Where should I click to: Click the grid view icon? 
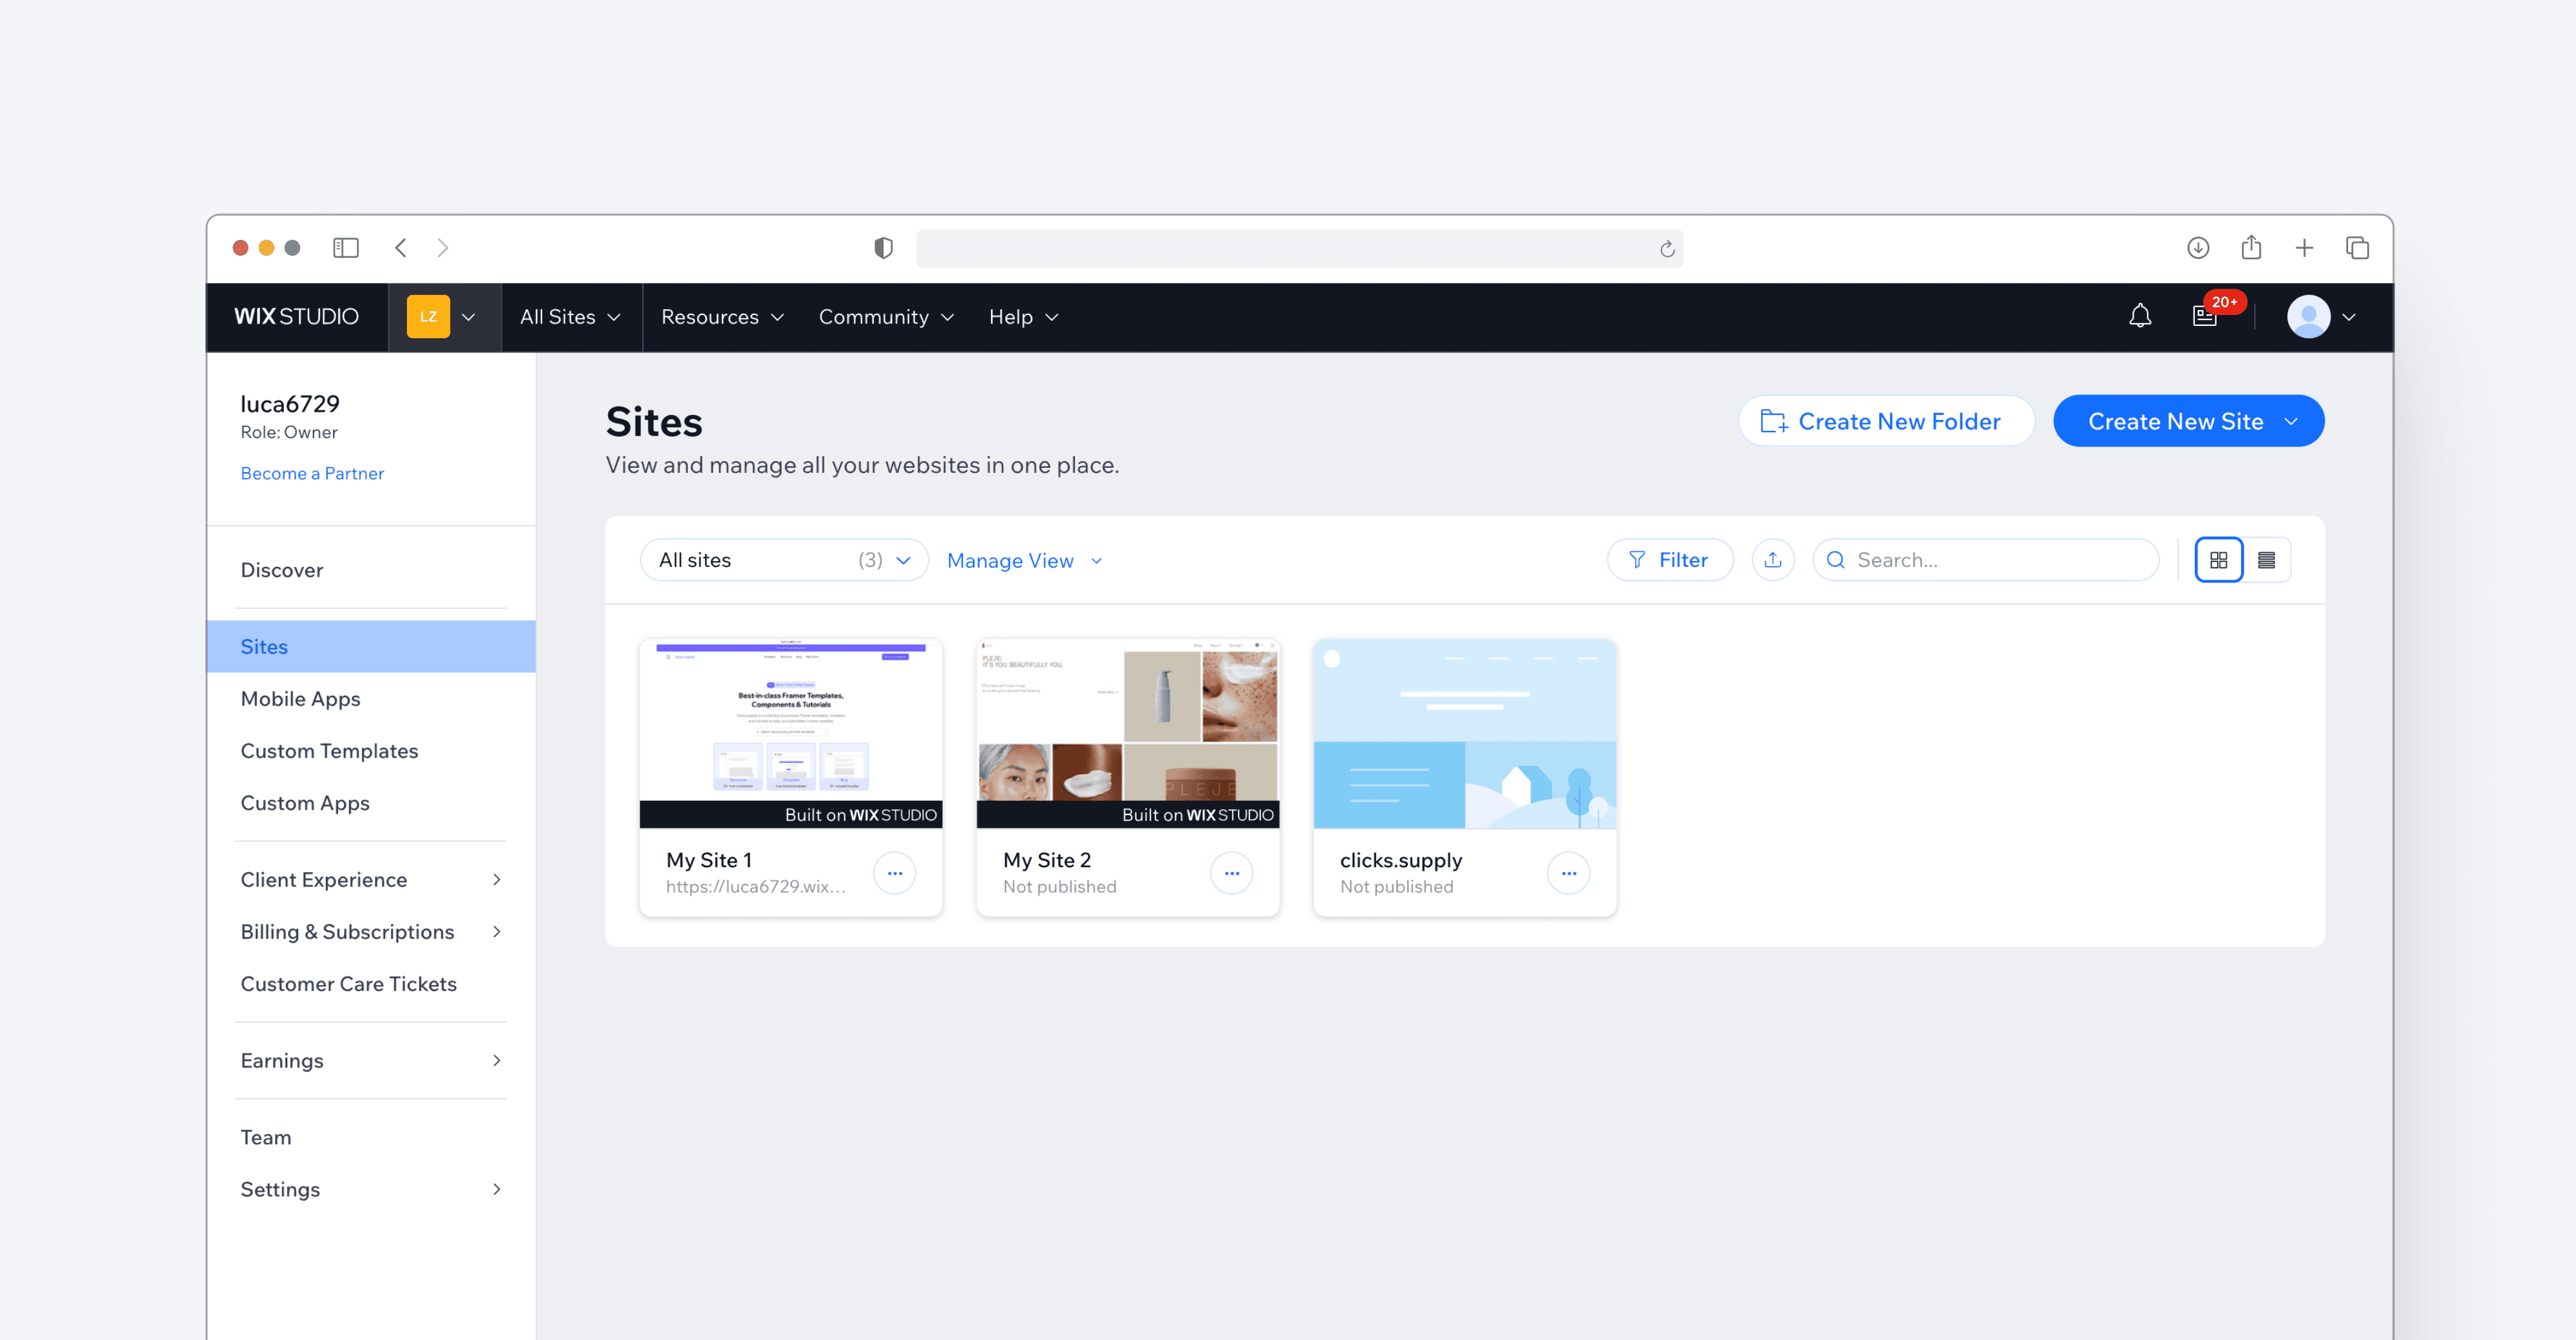2218,559
